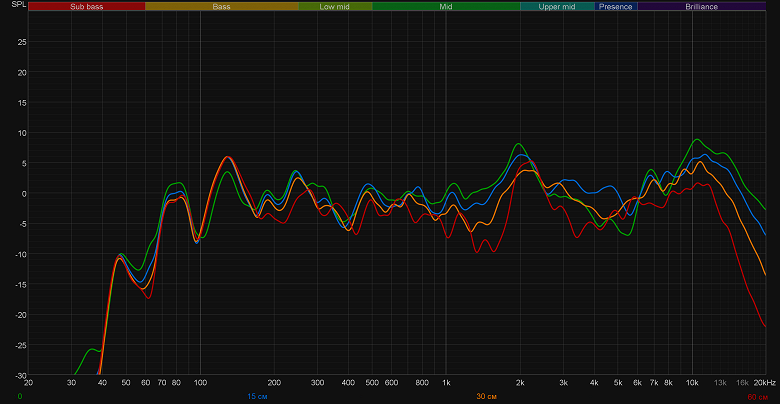The width and height of the screenshot is (780, 404).
Task: Select the Bass frequency band
Action: coord(221,6)
